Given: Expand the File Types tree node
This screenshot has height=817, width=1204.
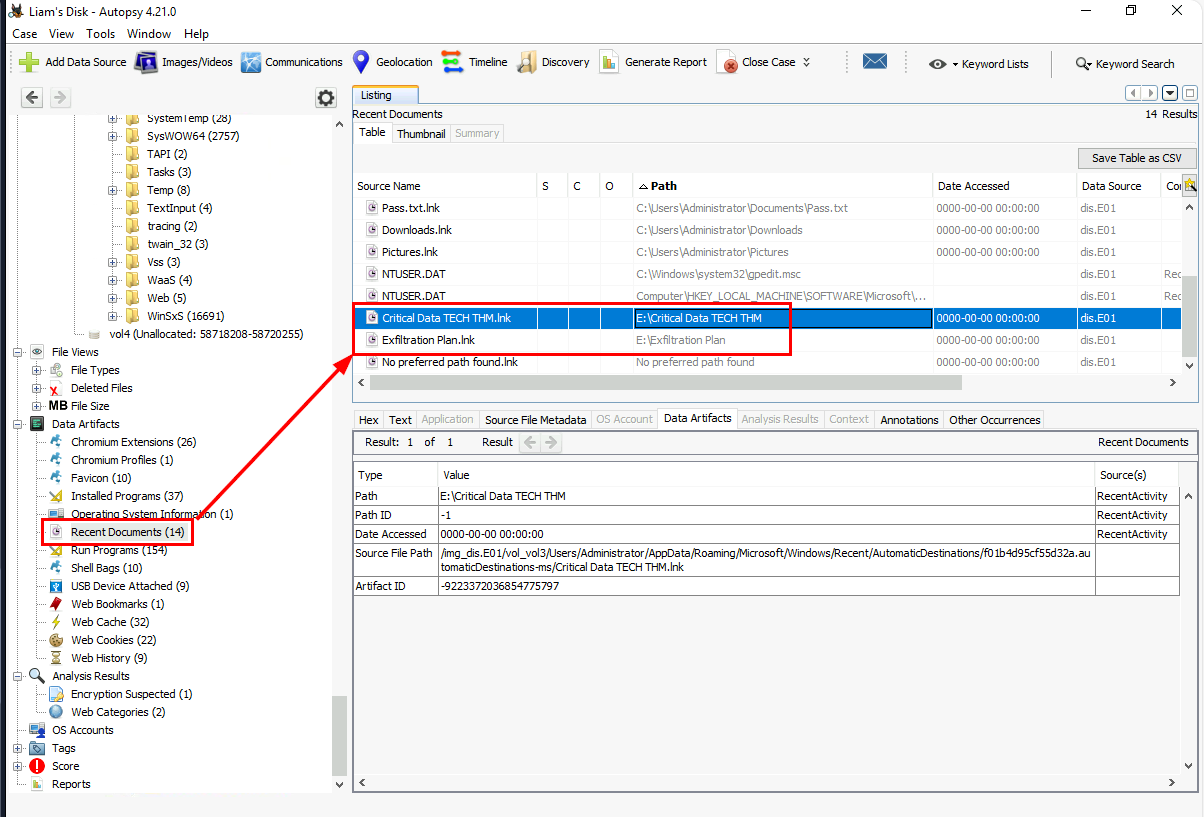Looking at the screenshot, I should (x=38, y=370).
